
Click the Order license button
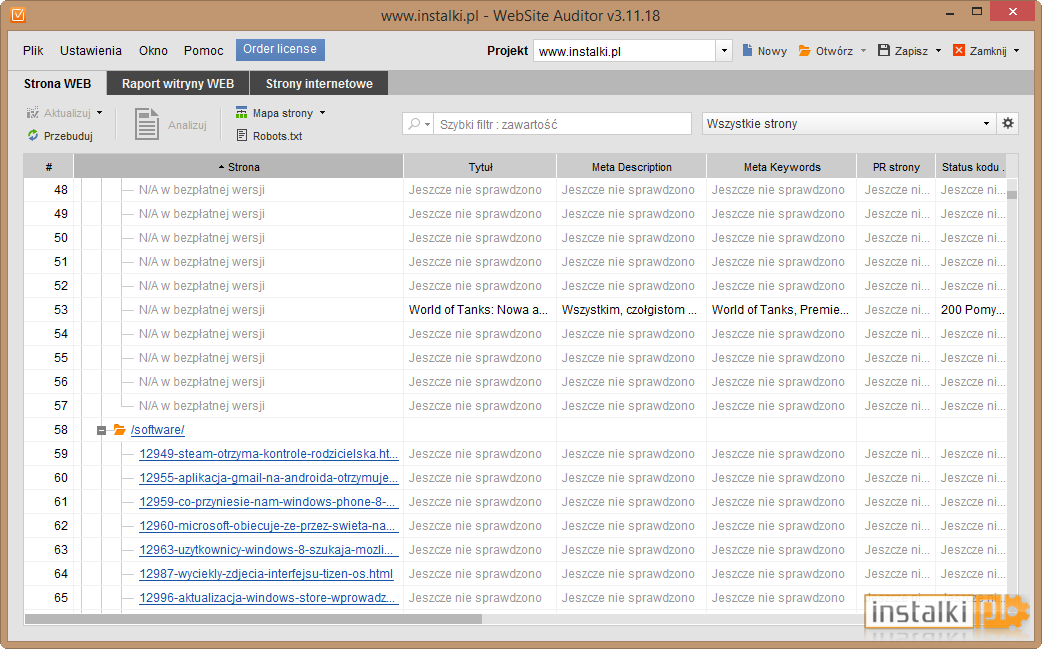(x=280, y=49)
